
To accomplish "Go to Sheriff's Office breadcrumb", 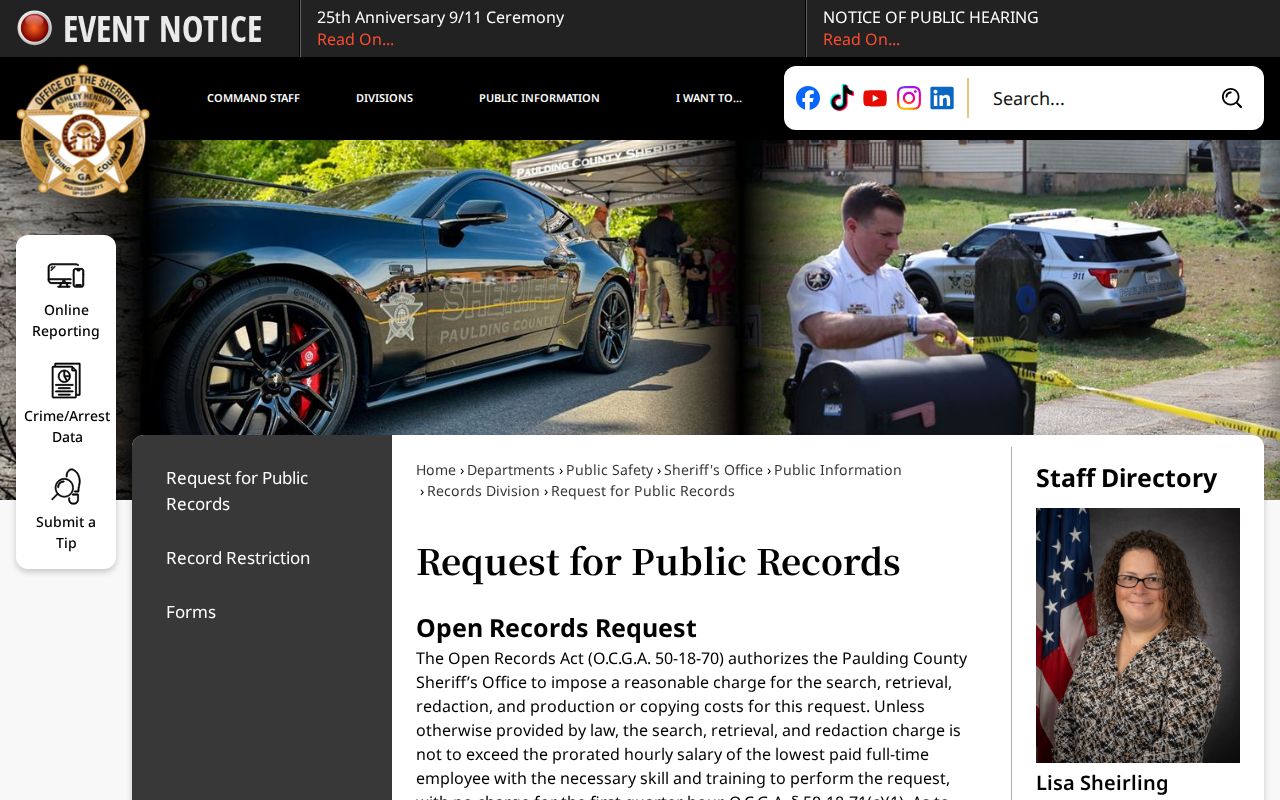I will [x=713, y=470].
